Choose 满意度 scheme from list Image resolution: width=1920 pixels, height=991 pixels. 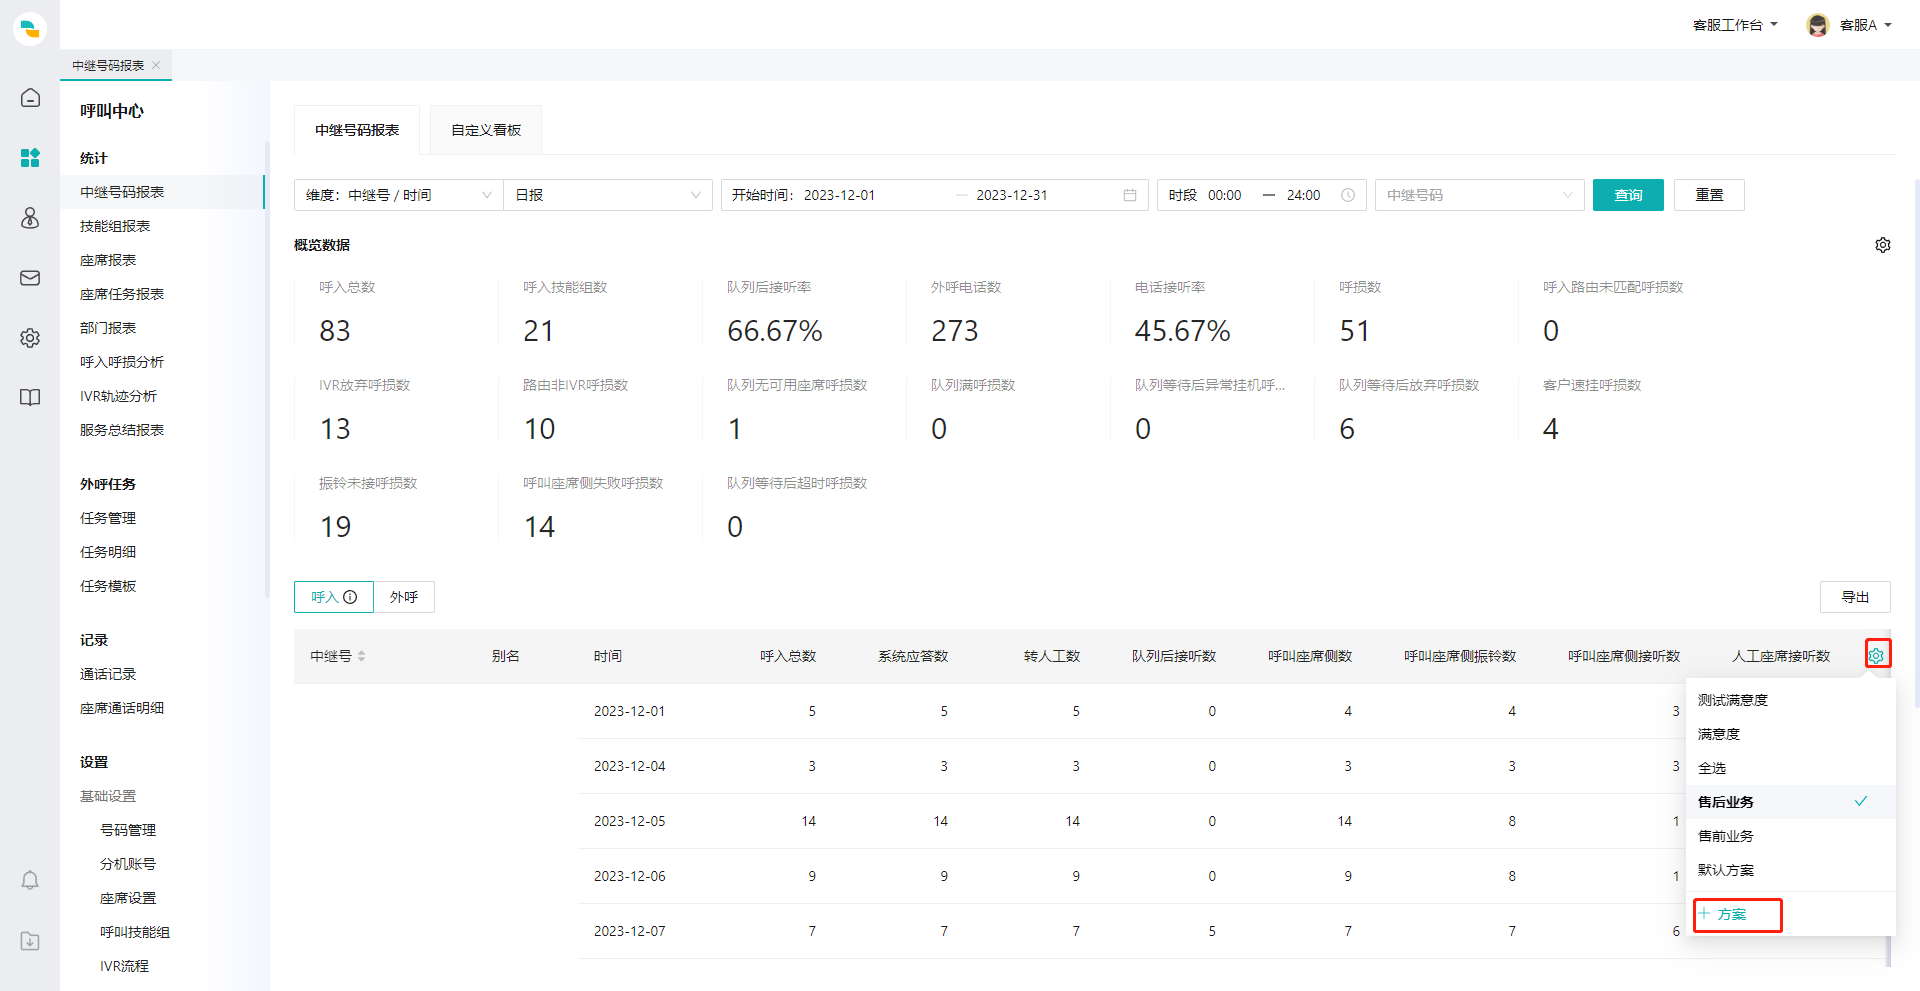tap(1790, 734)
